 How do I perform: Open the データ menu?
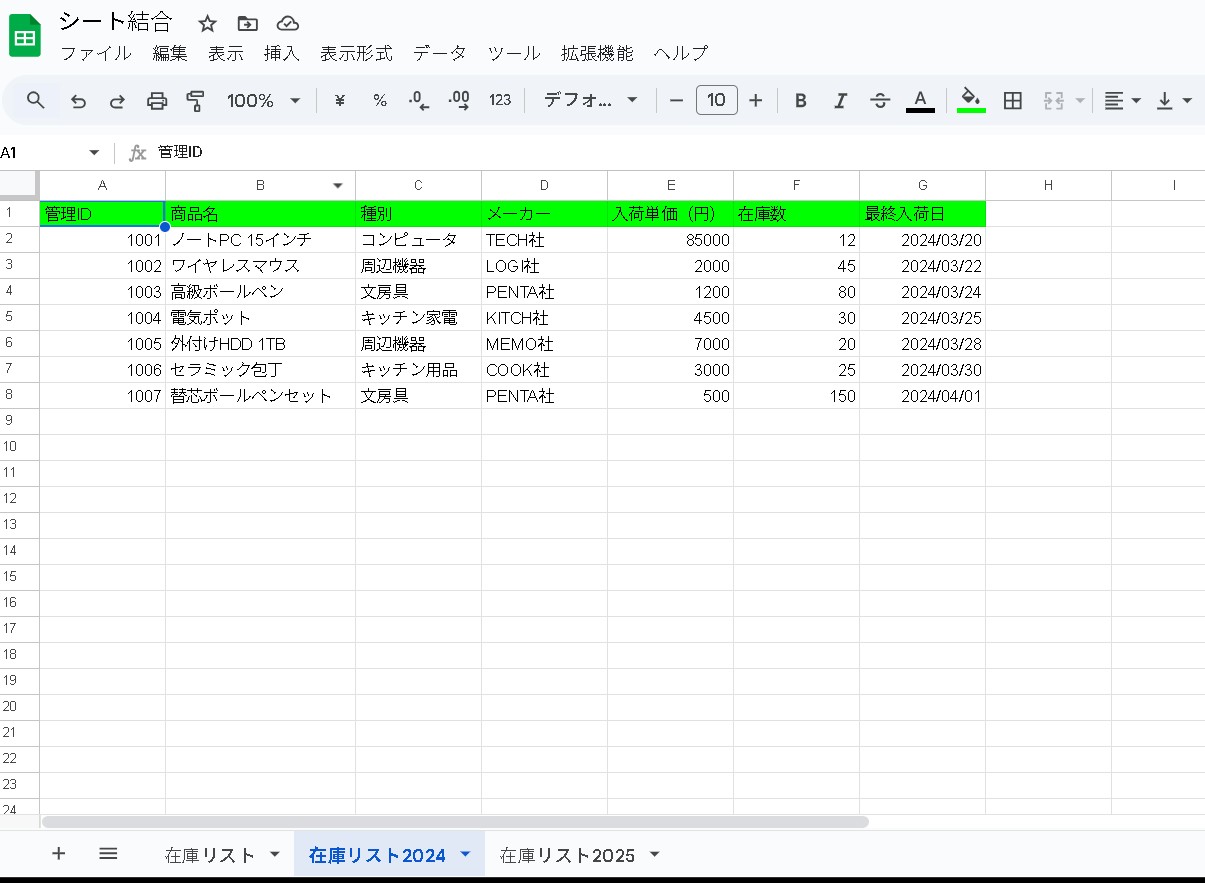coord(439,54)
